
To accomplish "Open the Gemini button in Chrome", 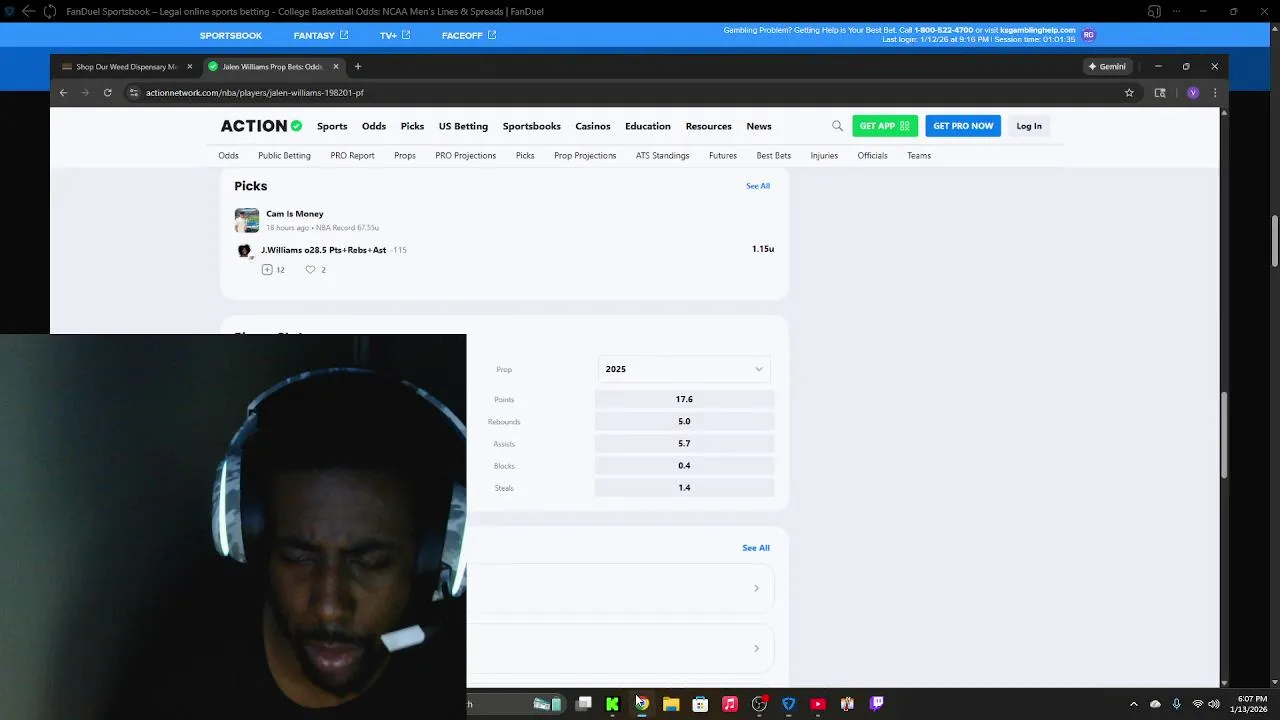I will [x=1107, y=67].
